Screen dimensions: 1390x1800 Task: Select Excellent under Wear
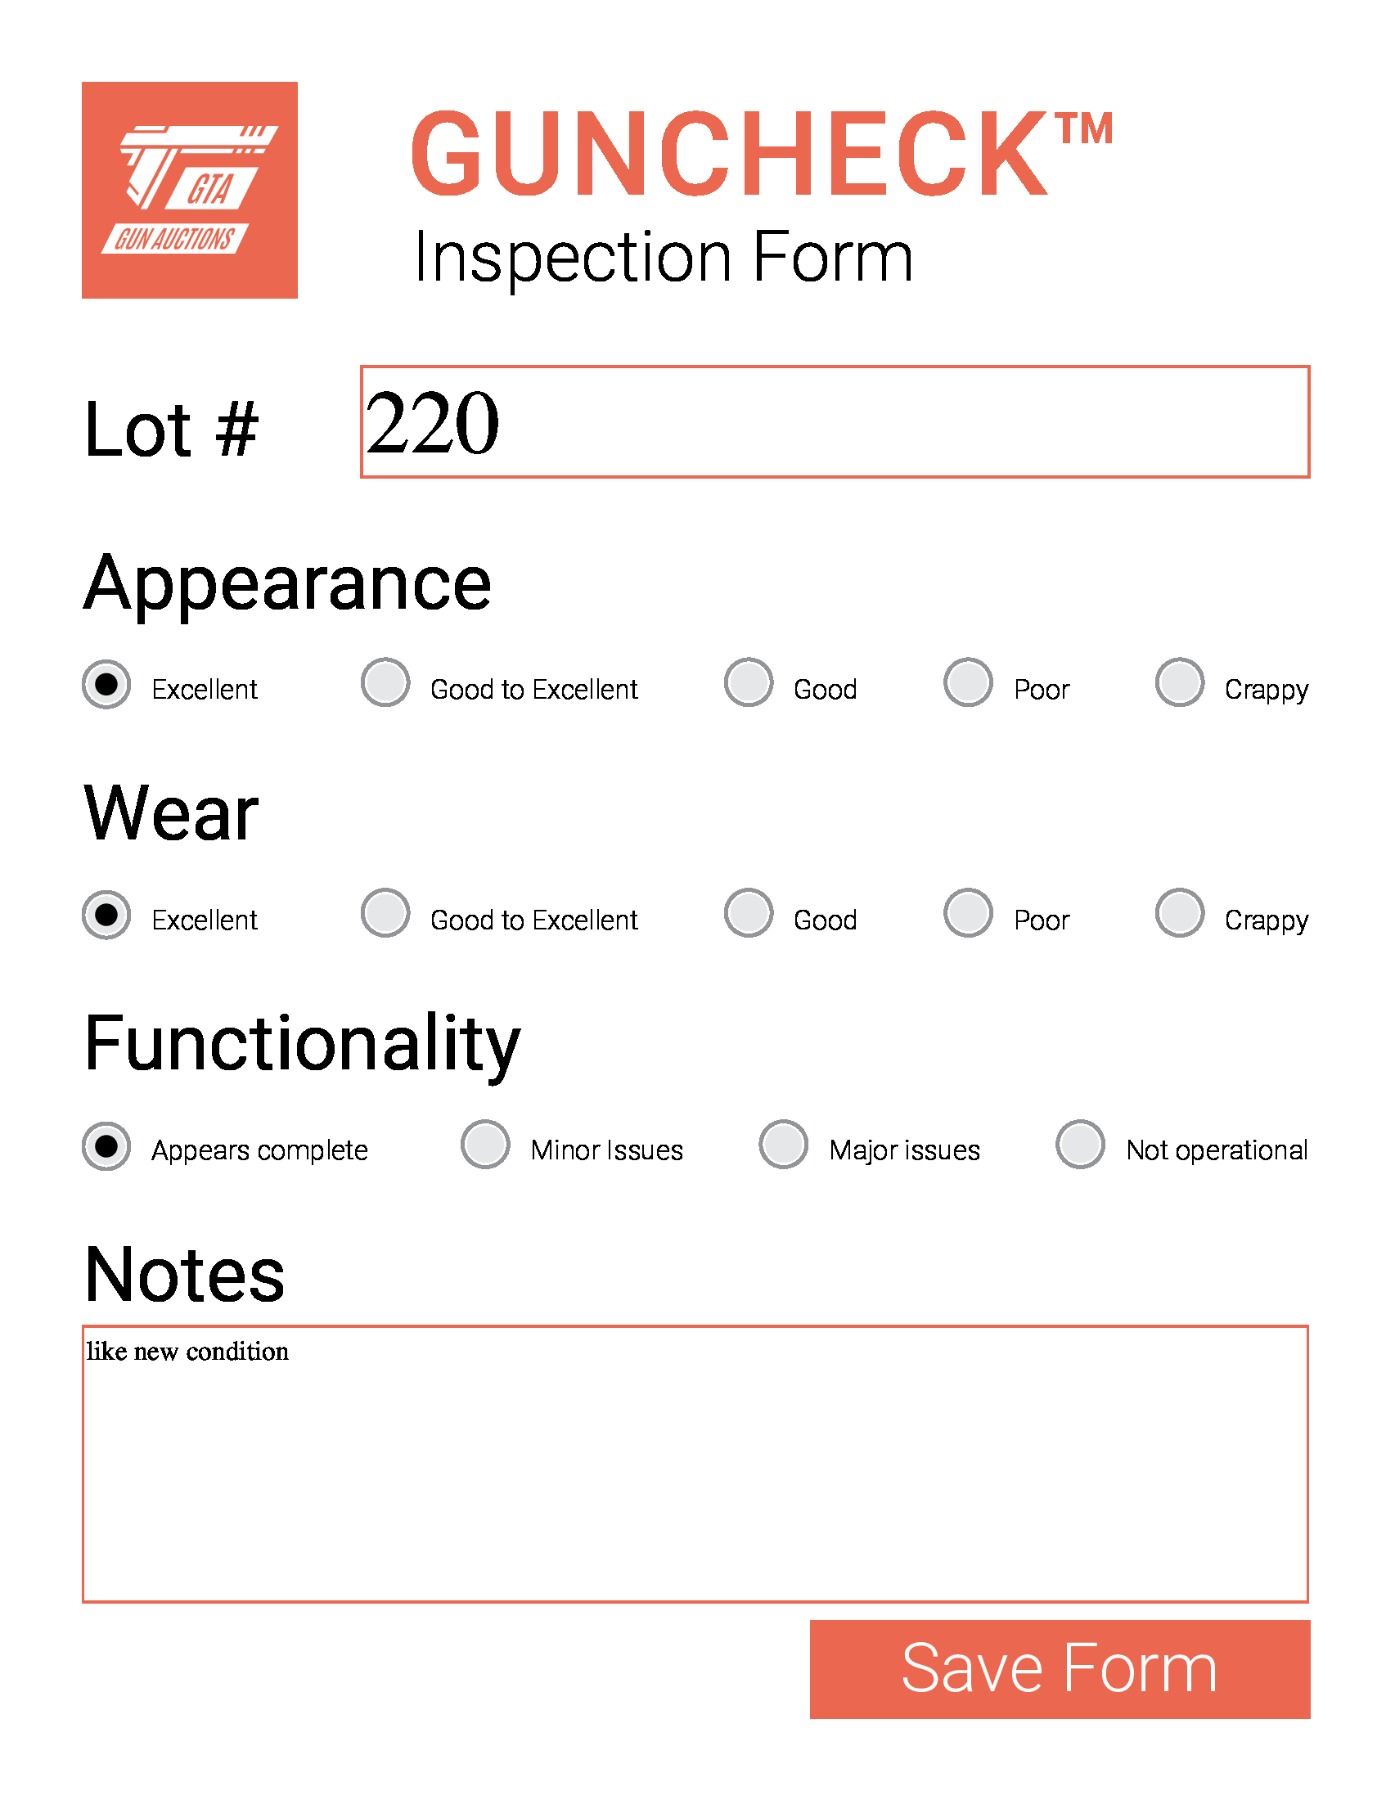(x=106, y=915)
